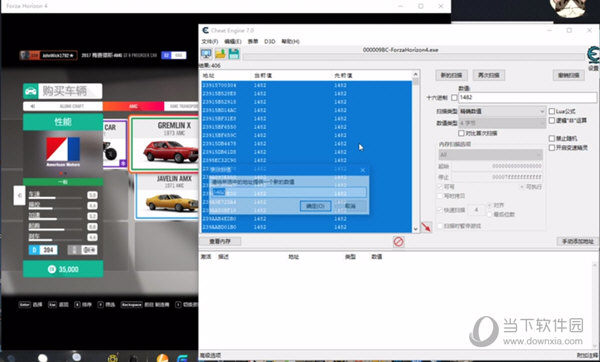Click the save floppy disk icon
The image size is (600, 362).
tap(234, 54)
